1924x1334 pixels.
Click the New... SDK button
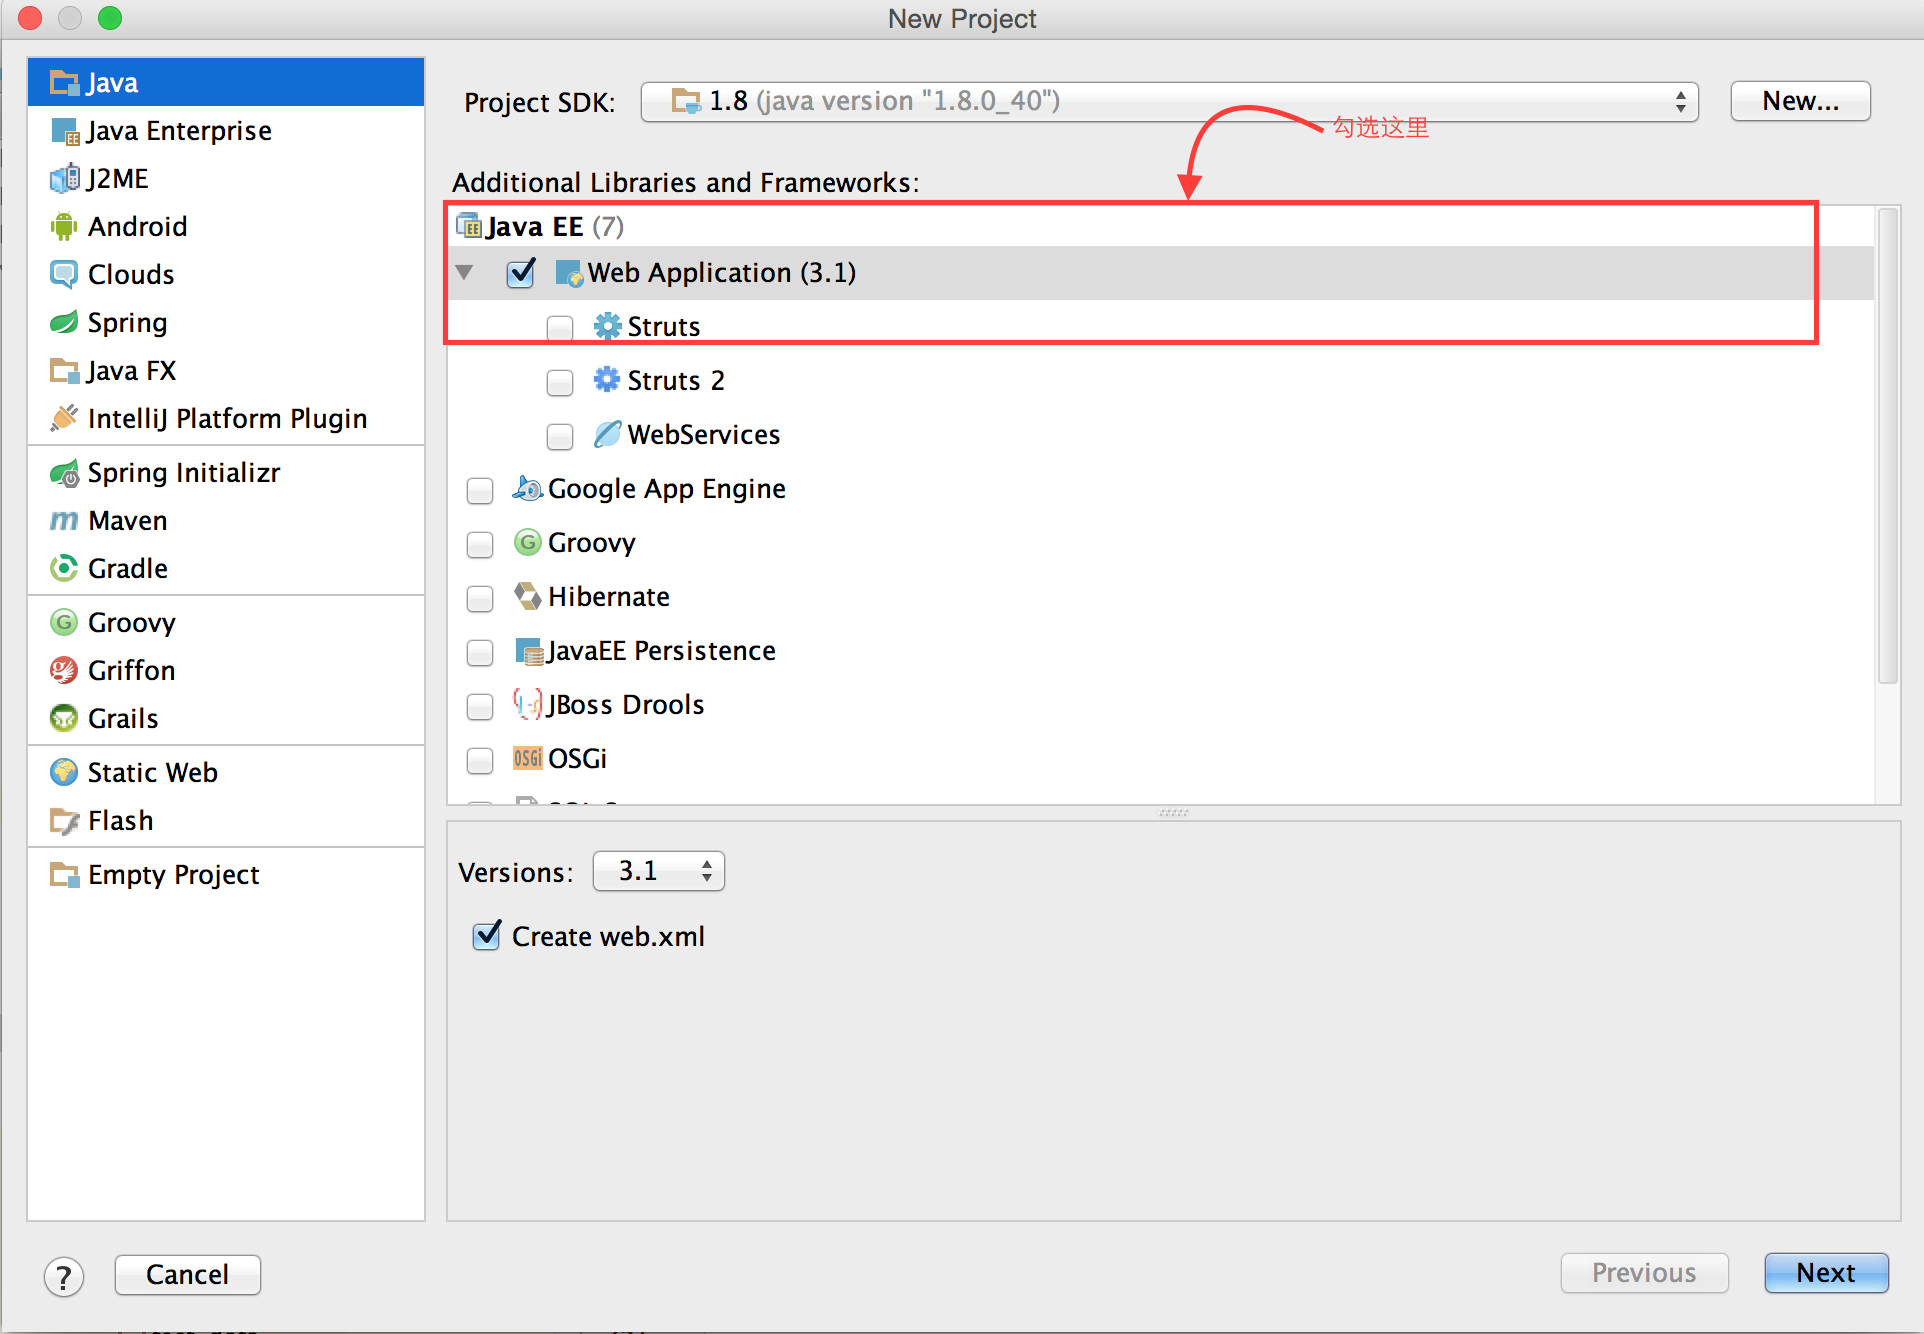coord(1800,101)
